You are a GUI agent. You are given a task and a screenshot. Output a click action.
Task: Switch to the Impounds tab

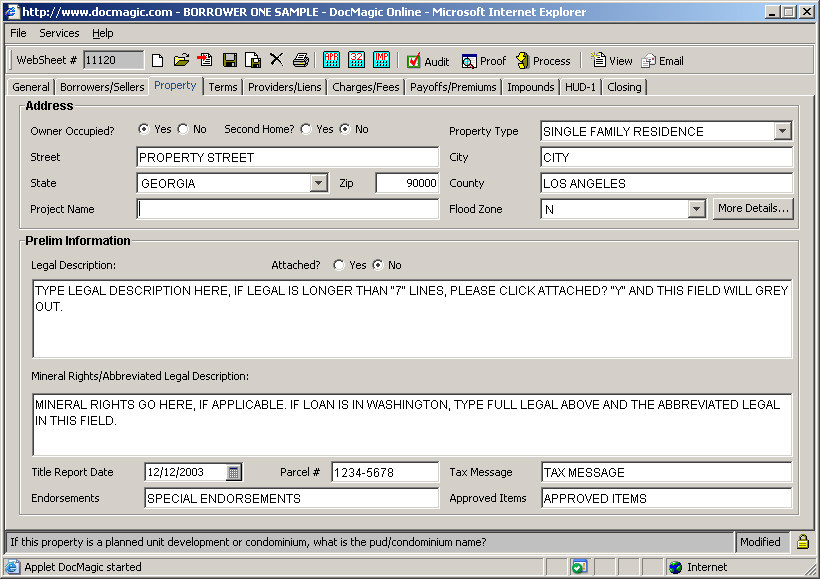(x=530, y=87)
